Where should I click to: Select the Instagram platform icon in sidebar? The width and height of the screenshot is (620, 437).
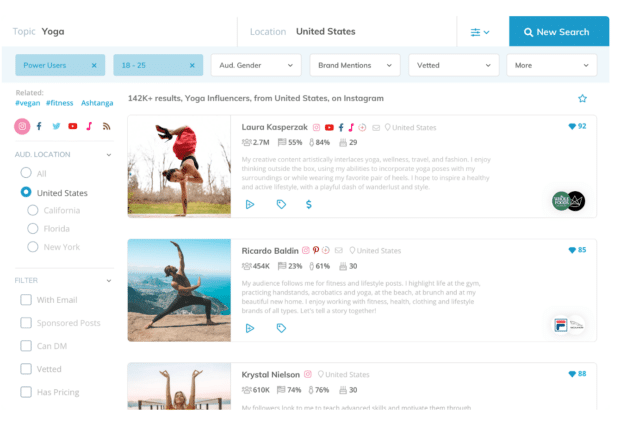pyautogui.click(x=22, y=126)
